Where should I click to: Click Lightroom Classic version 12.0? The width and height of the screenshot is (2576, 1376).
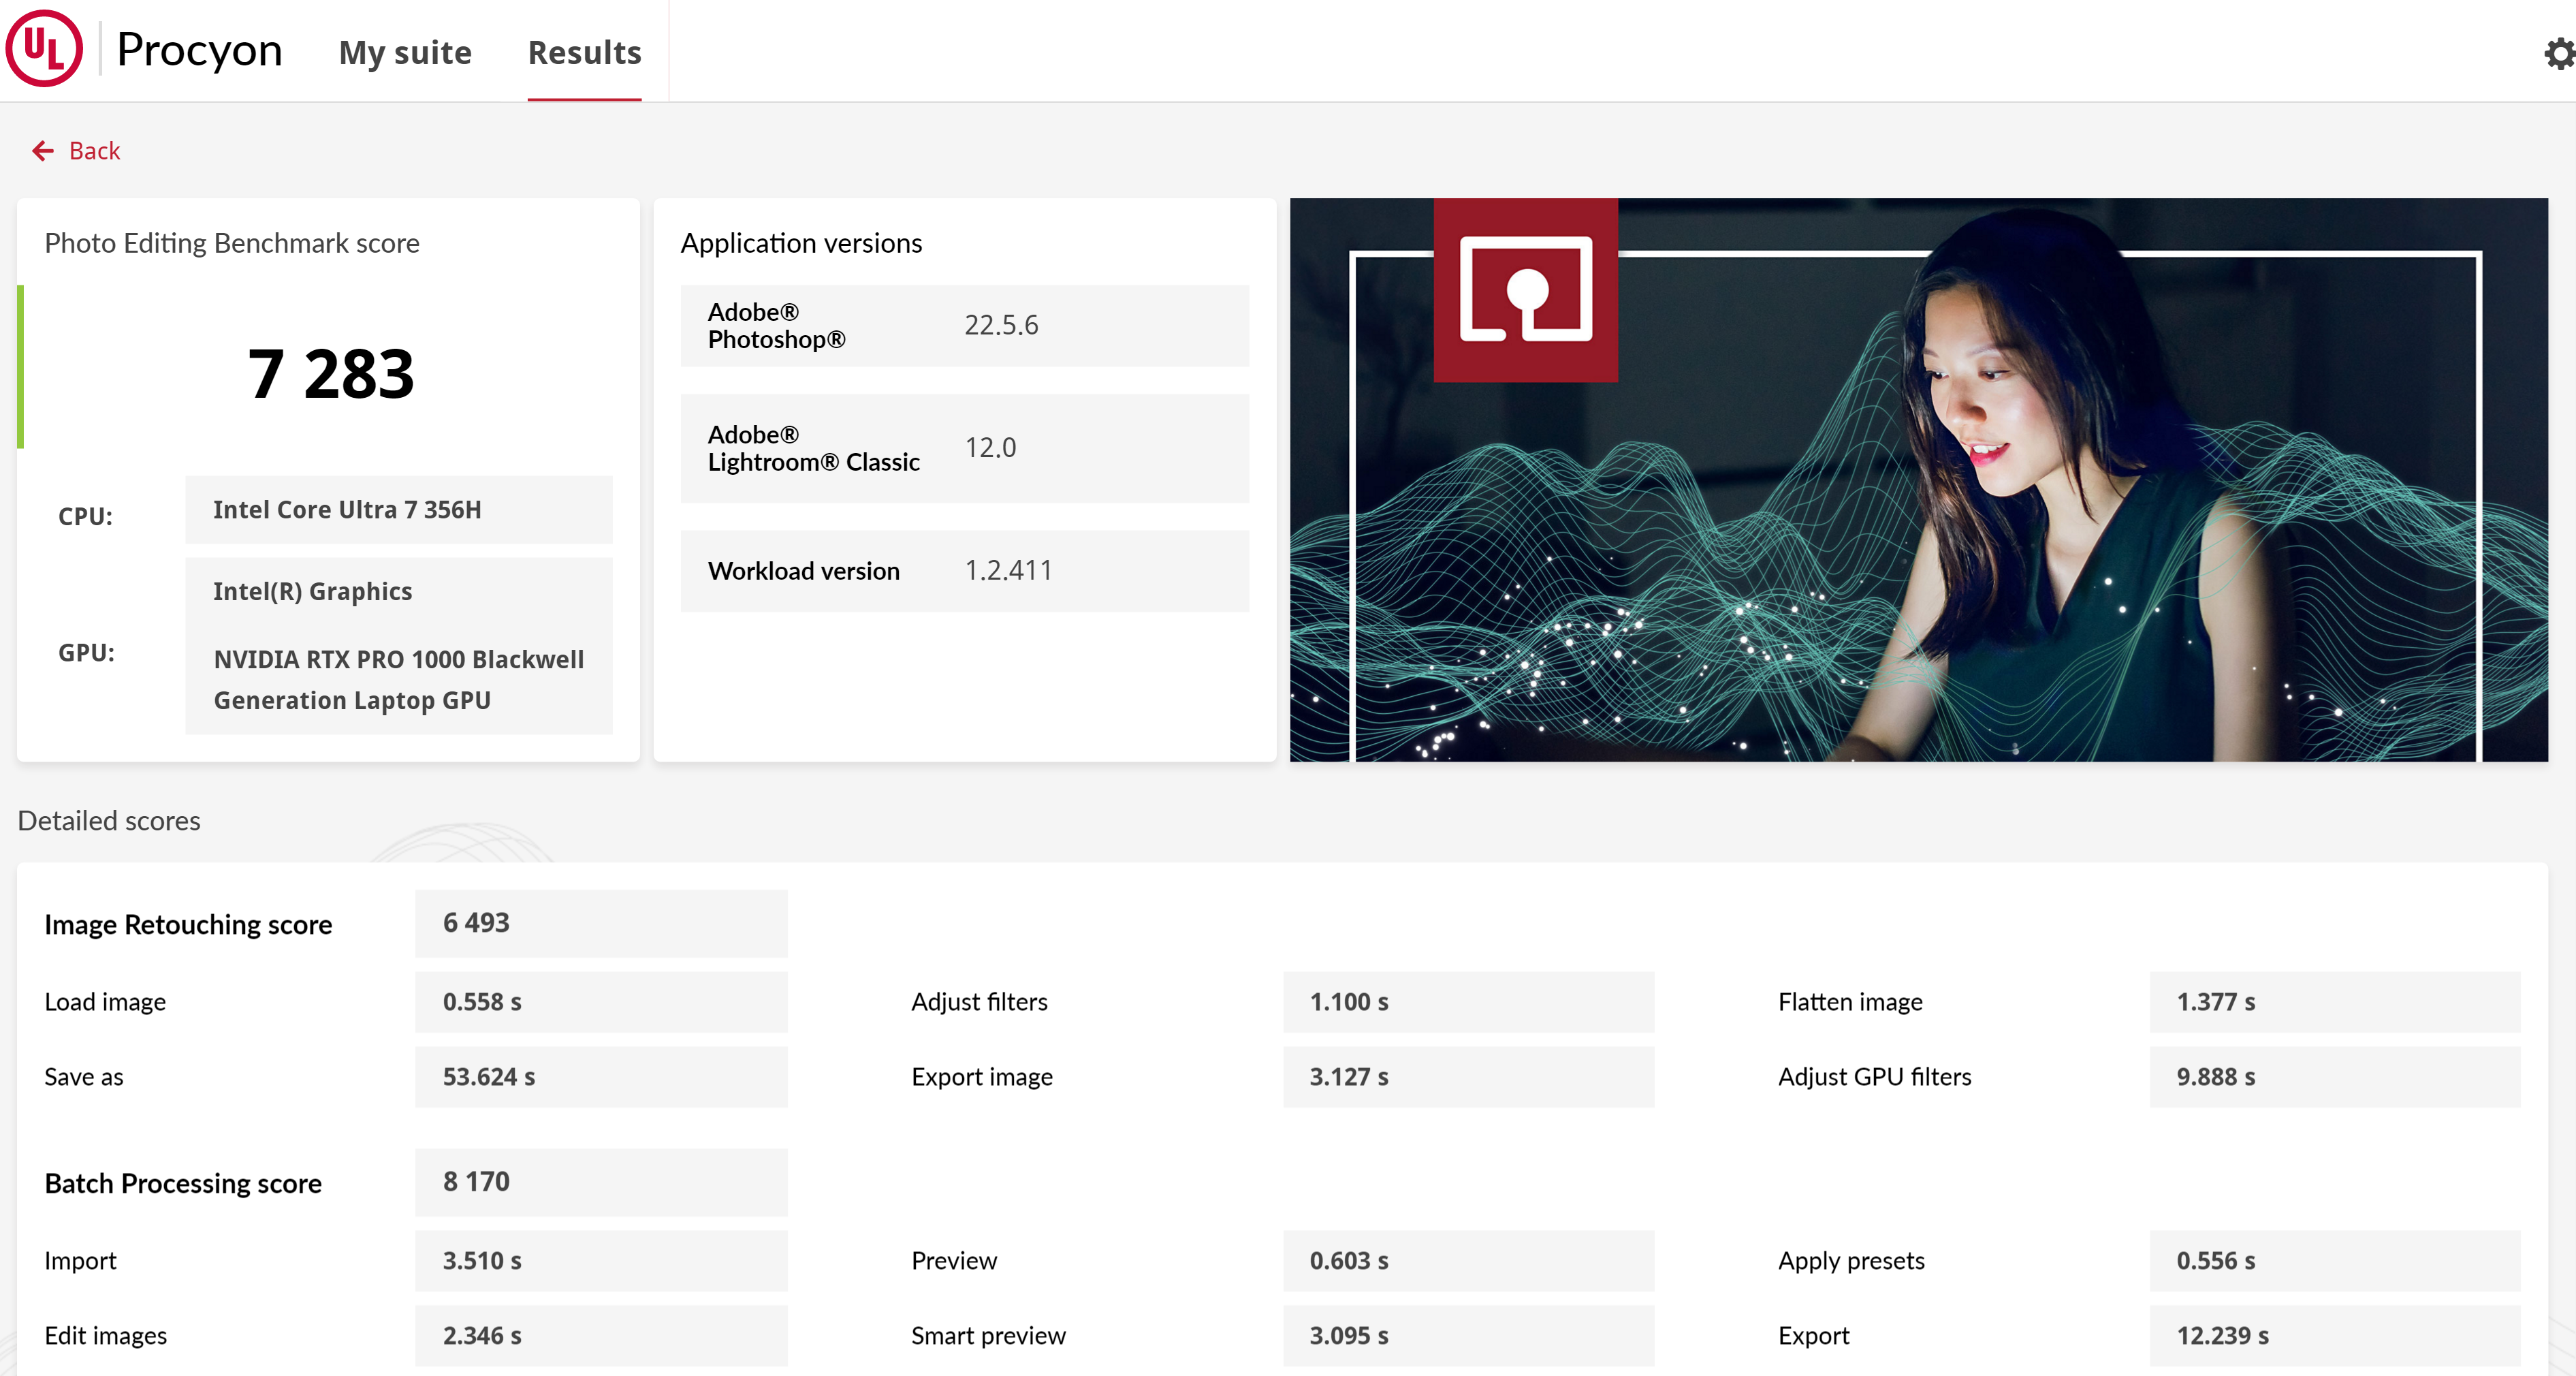tap(990, 448)
